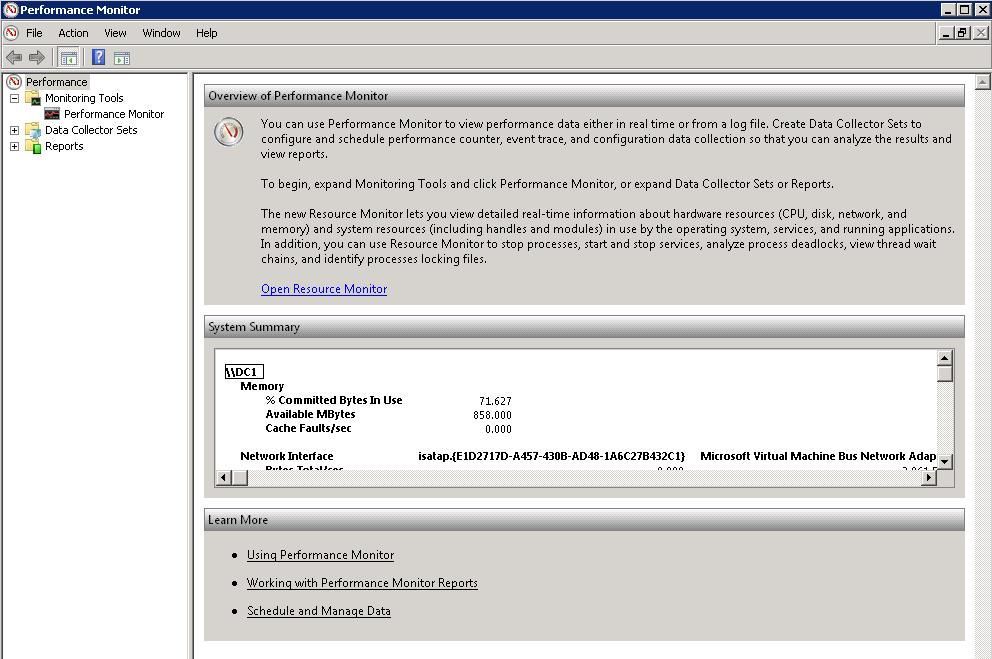Screen dimensions: 992x659
Task: Open Working with Performance Monitor Reports link
Action: [x=362, y=583]
